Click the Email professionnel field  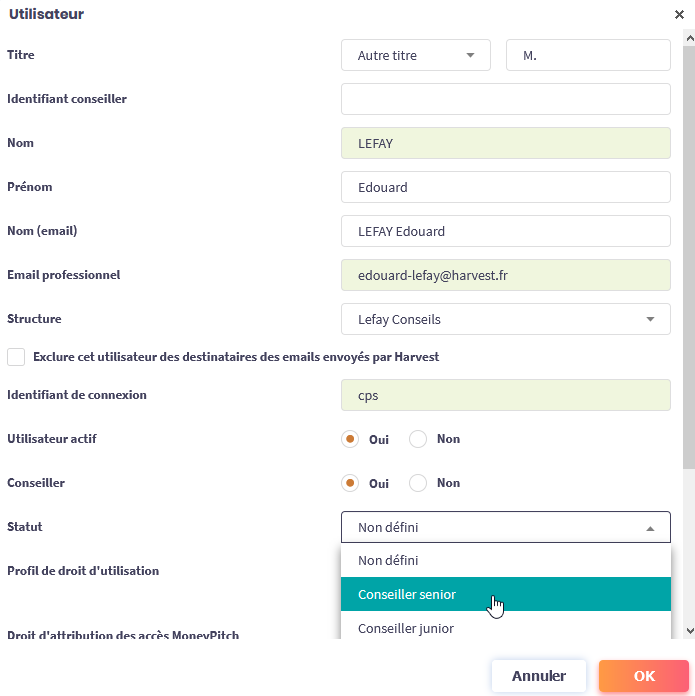click(x=505, y=275)
